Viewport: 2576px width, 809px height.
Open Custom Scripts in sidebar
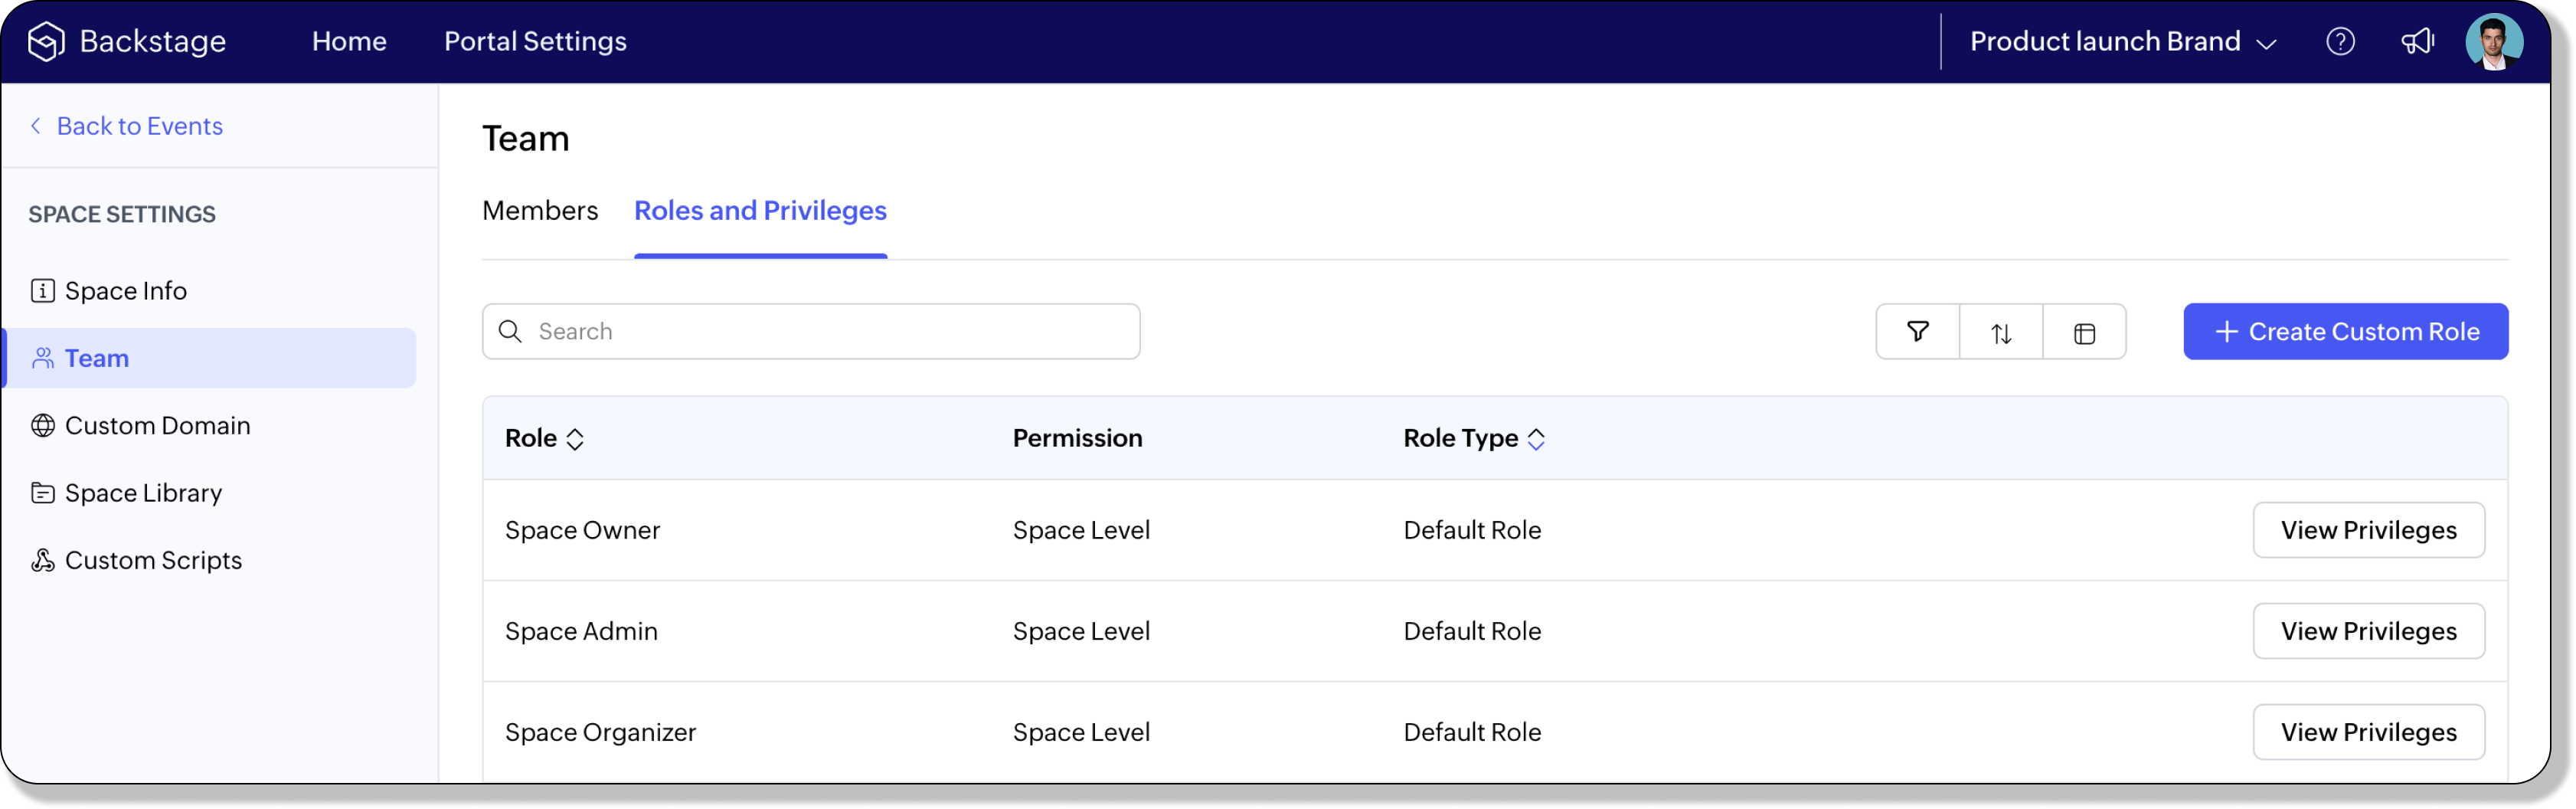(x=153, y=561)
